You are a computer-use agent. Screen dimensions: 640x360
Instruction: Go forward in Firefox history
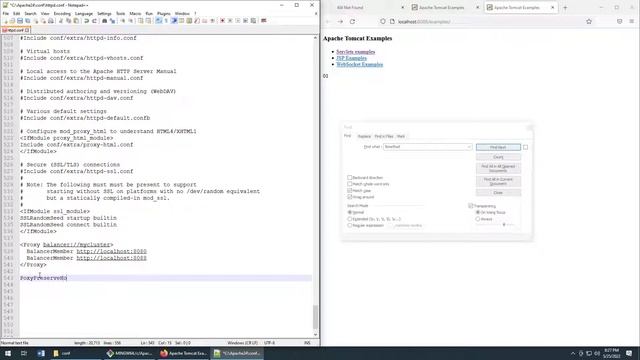(340, 22)
